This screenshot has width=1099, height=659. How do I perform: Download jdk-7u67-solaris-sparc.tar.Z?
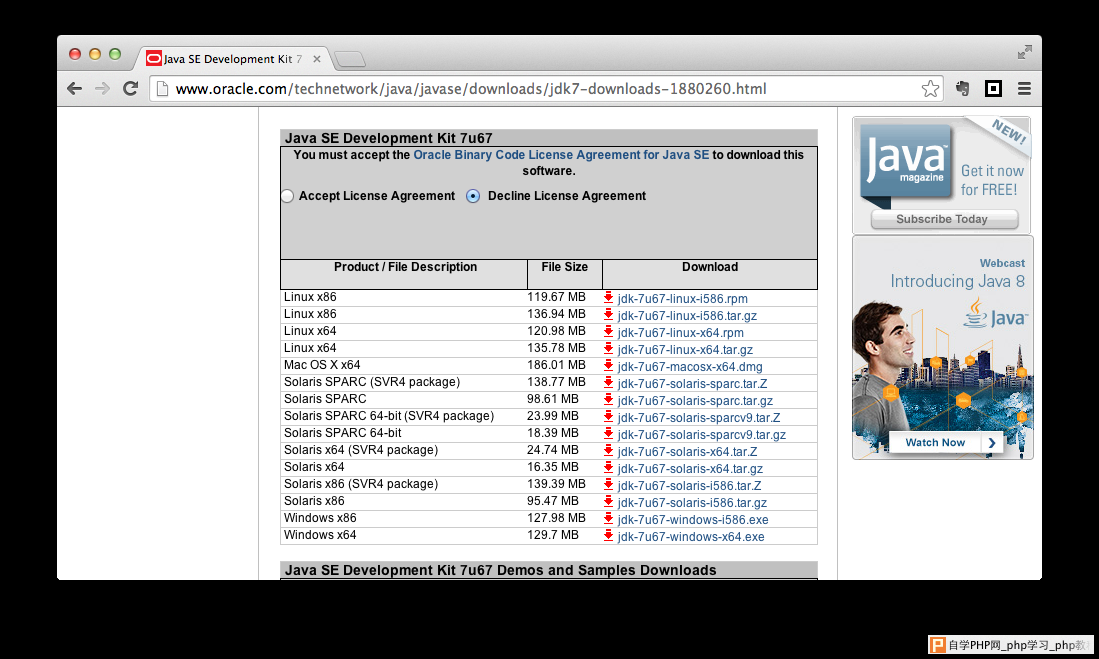tap(692, 383)
